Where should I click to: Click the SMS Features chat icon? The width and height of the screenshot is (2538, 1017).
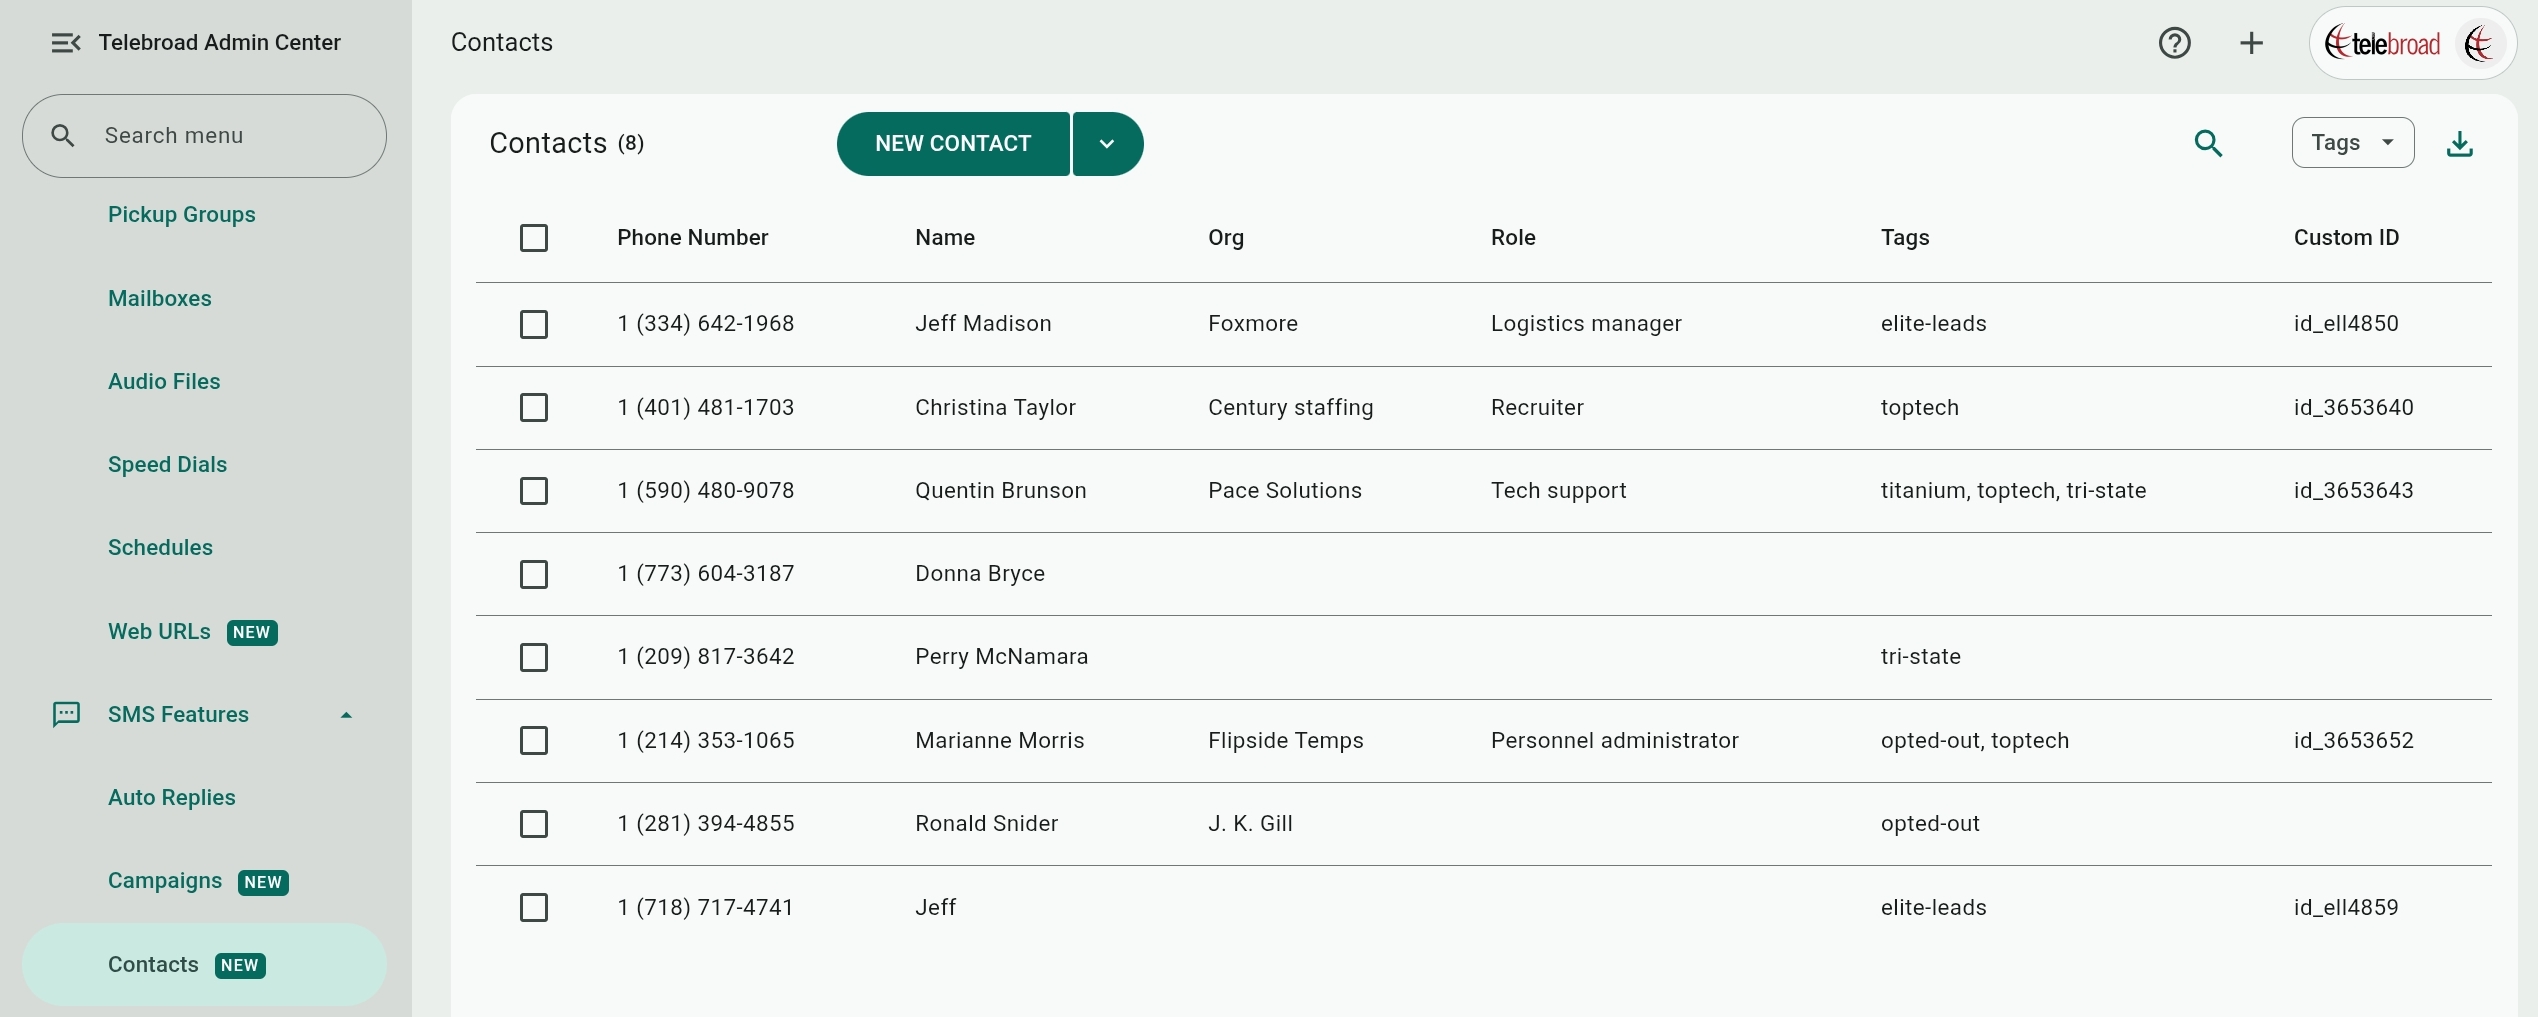tap(66, 714)
